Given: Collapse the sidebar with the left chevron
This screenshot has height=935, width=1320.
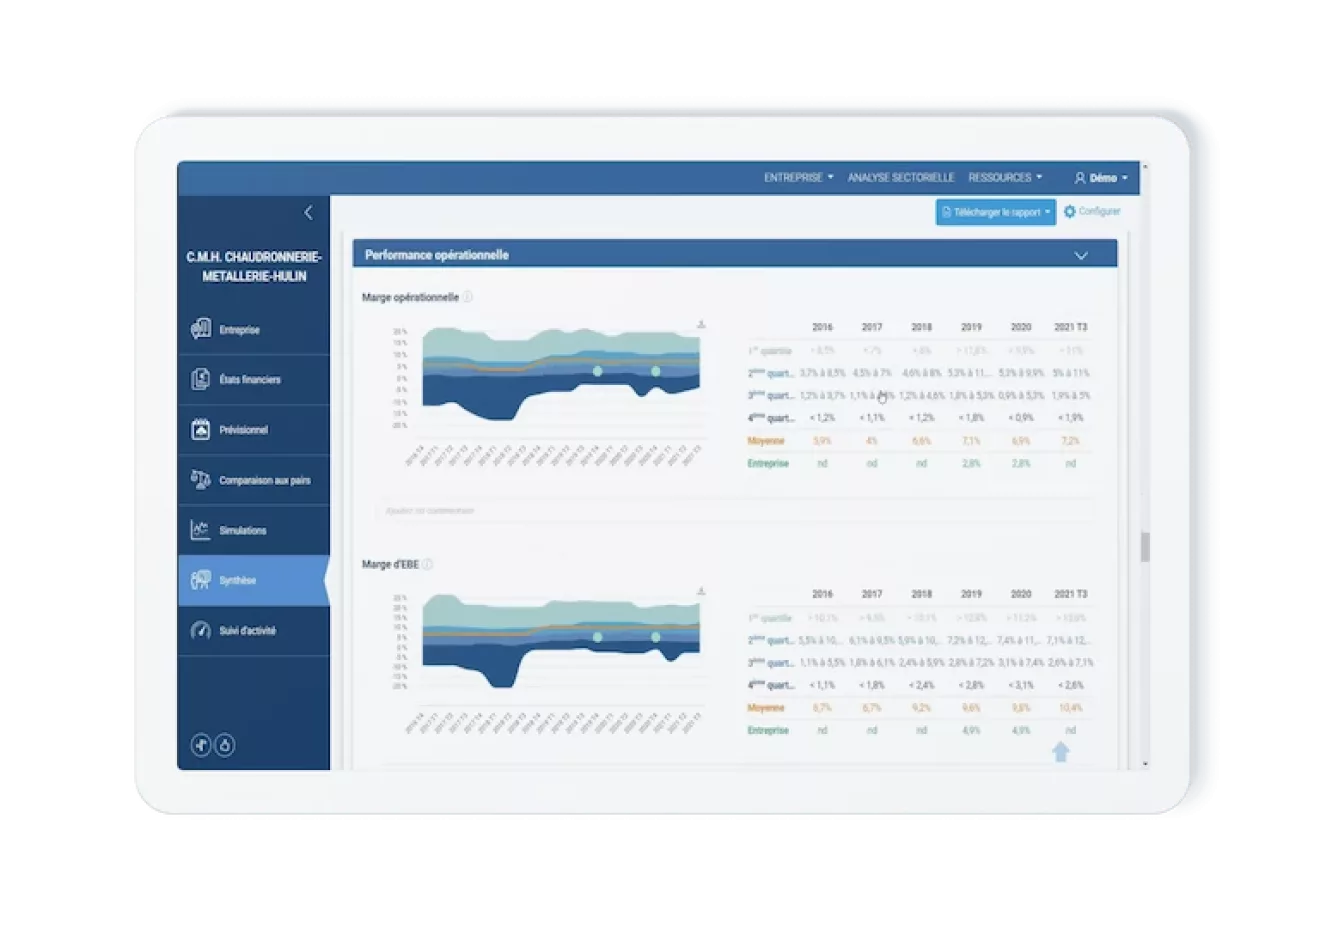Looking at the screenshot, I should point(308,212).
